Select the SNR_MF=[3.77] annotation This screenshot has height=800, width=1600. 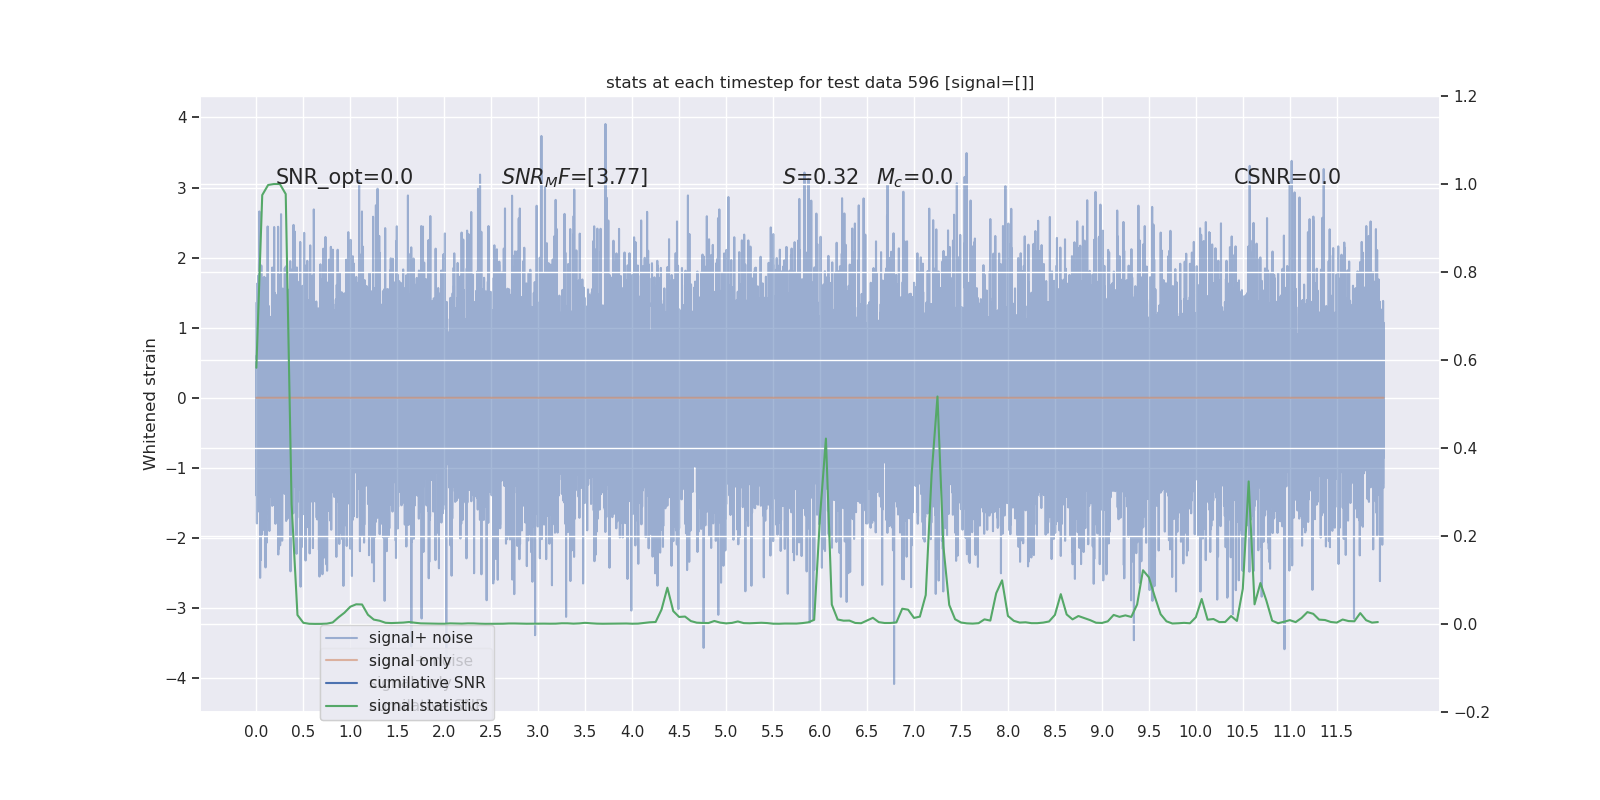pos(575,177)
